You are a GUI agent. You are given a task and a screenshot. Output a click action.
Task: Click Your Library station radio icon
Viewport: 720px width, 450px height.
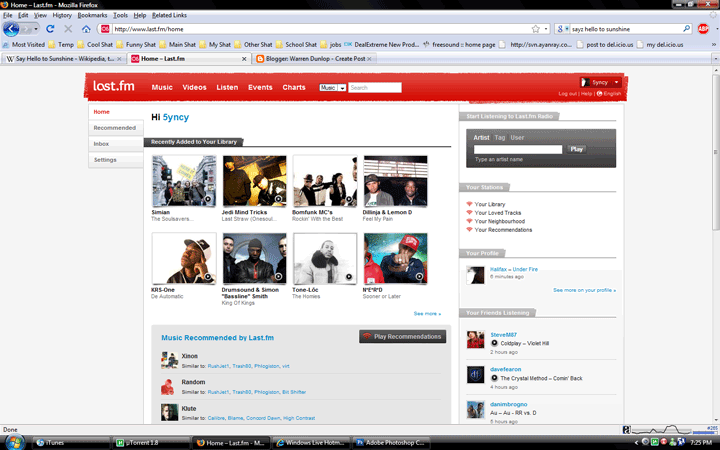pos(469,204)
